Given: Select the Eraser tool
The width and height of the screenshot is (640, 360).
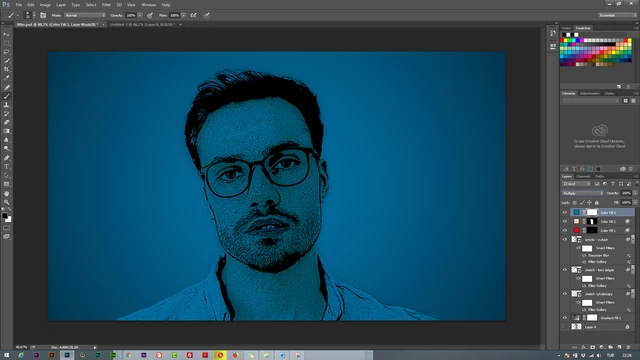Looking at the screenshot, I should [x=6, y=122].
